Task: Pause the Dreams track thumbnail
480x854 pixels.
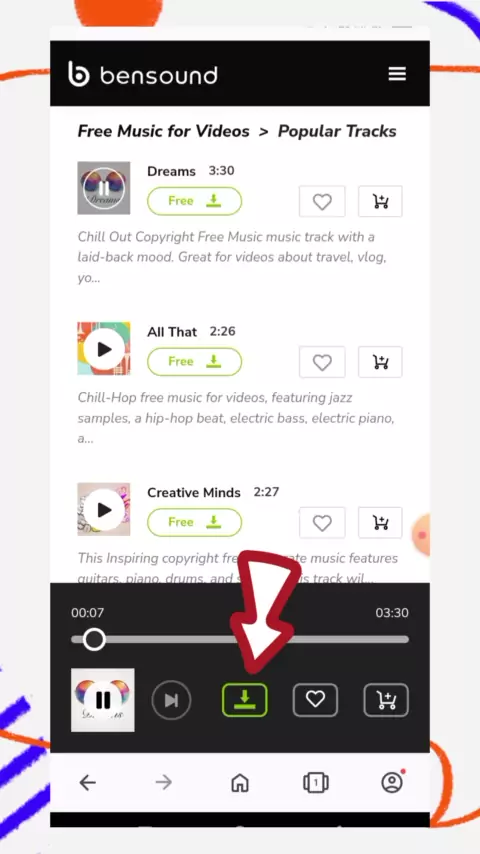Action: (x=104, y=188)
